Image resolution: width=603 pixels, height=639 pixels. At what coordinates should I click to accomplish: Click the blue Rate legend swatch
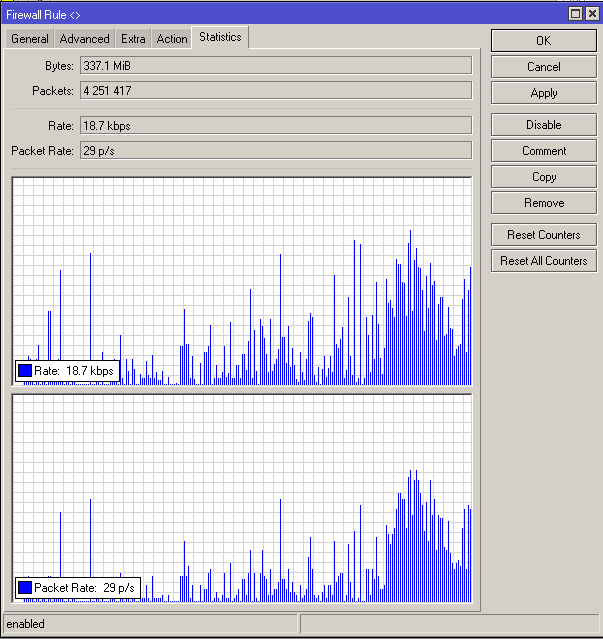25,371
